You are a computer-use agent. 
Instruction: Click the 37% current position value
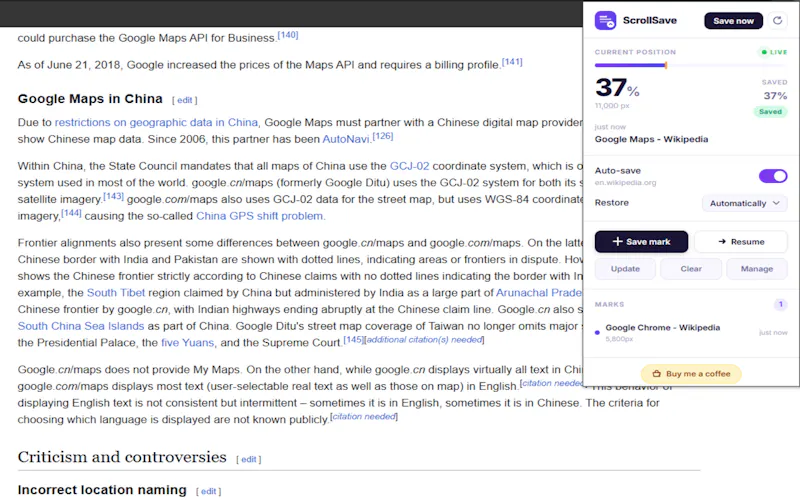(617, 88)
